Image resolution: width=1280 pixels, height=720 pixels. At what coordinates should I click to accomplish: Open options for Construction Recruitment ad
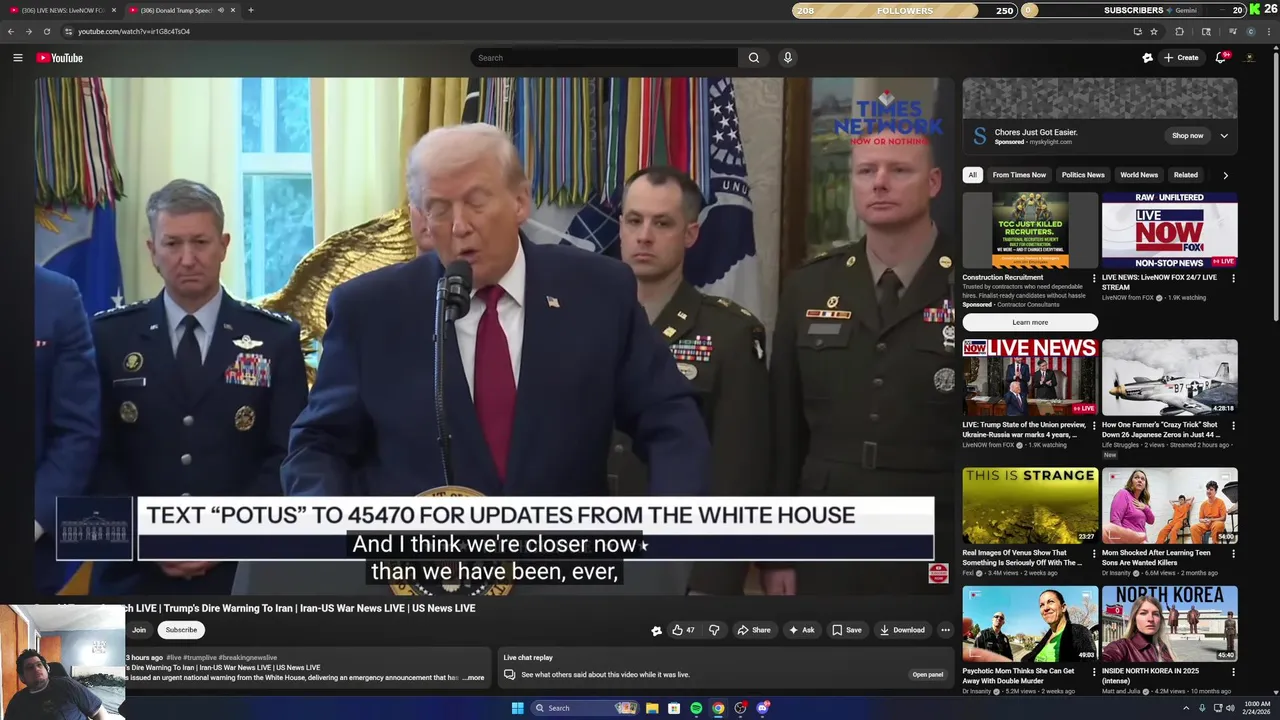[x=1093, y=279]
